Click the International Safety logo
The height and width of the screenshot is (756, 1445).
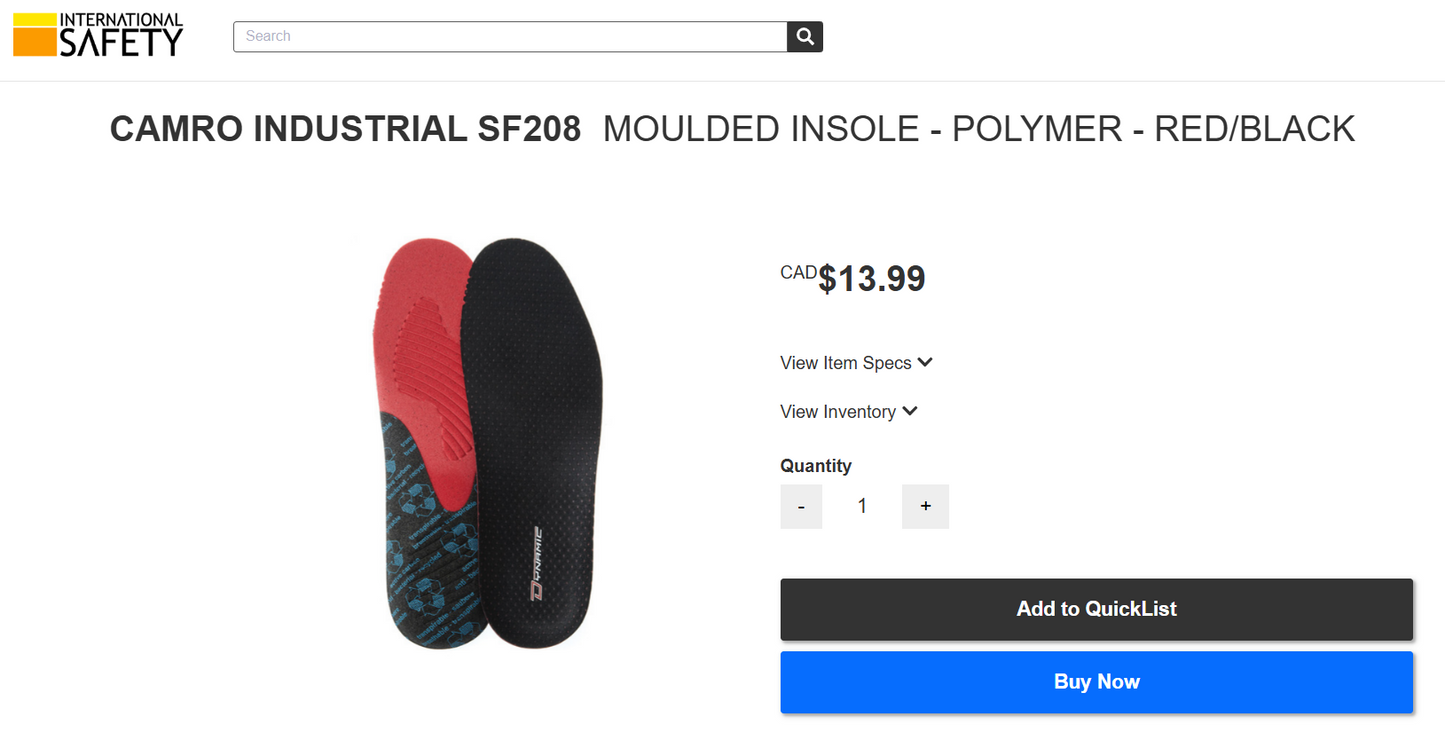97,33
